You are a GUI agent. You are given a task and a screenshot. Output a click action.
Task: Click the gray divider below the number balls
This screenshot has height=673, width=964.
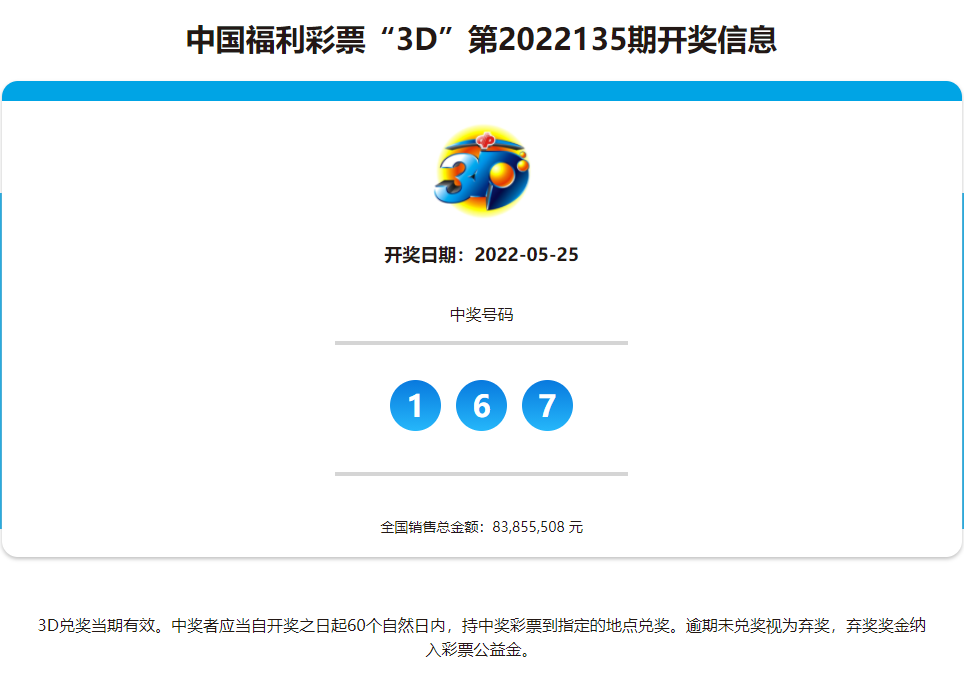click(481, 473)
